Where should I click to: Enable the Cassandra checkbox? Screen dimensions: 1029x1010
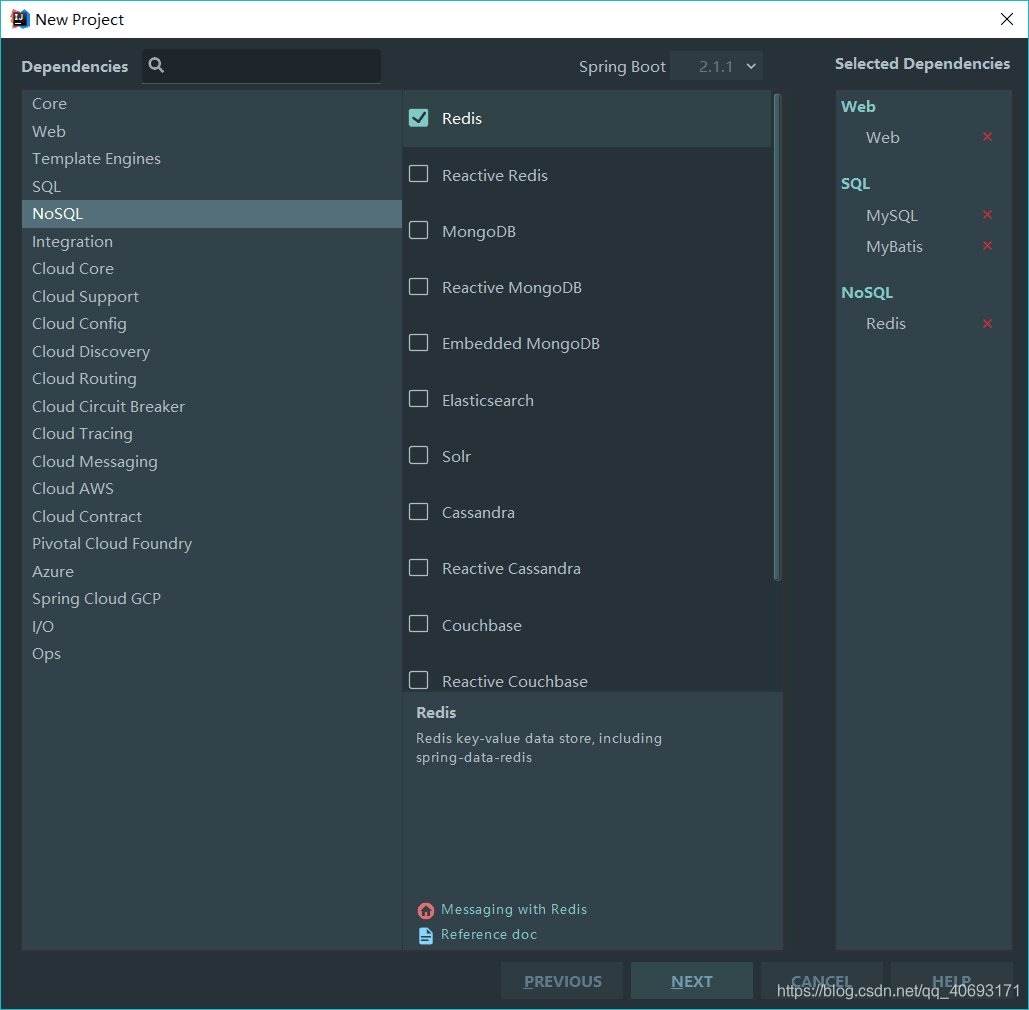click(419, 511)
